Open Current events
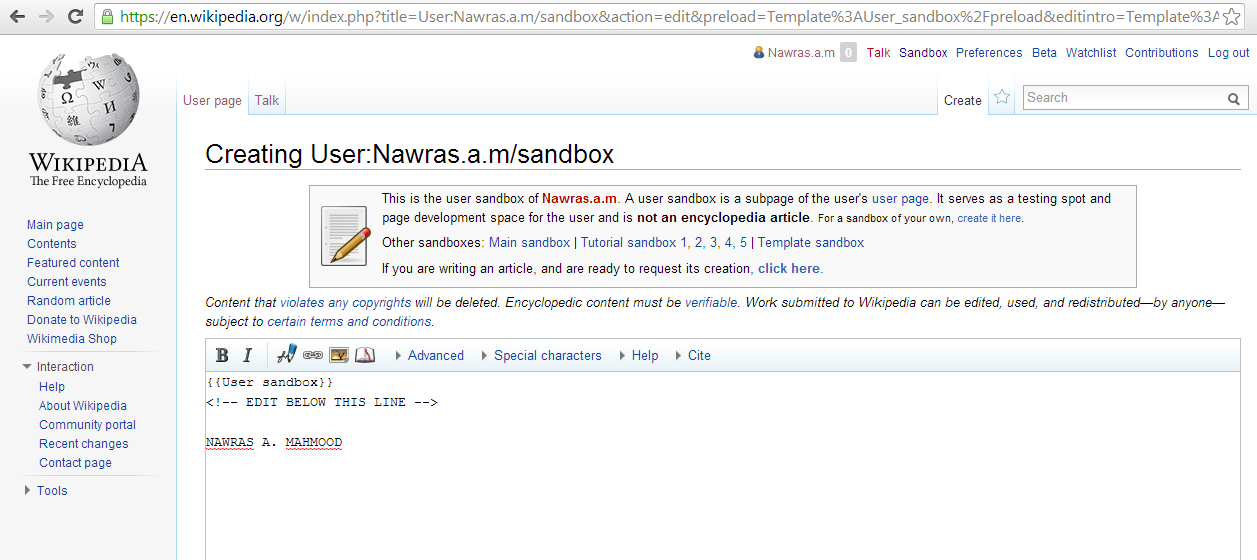The image size is (1257, 560). click(x=66, y=282)
